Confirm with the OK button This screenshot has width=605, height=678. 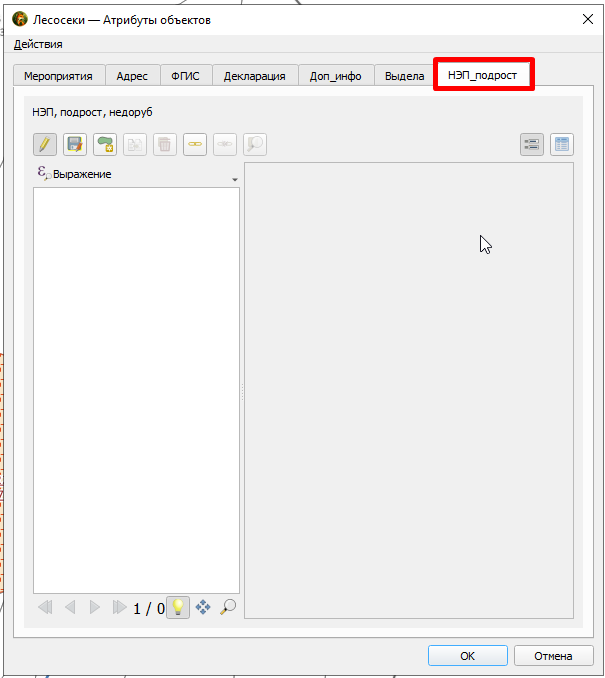[467, 656]
